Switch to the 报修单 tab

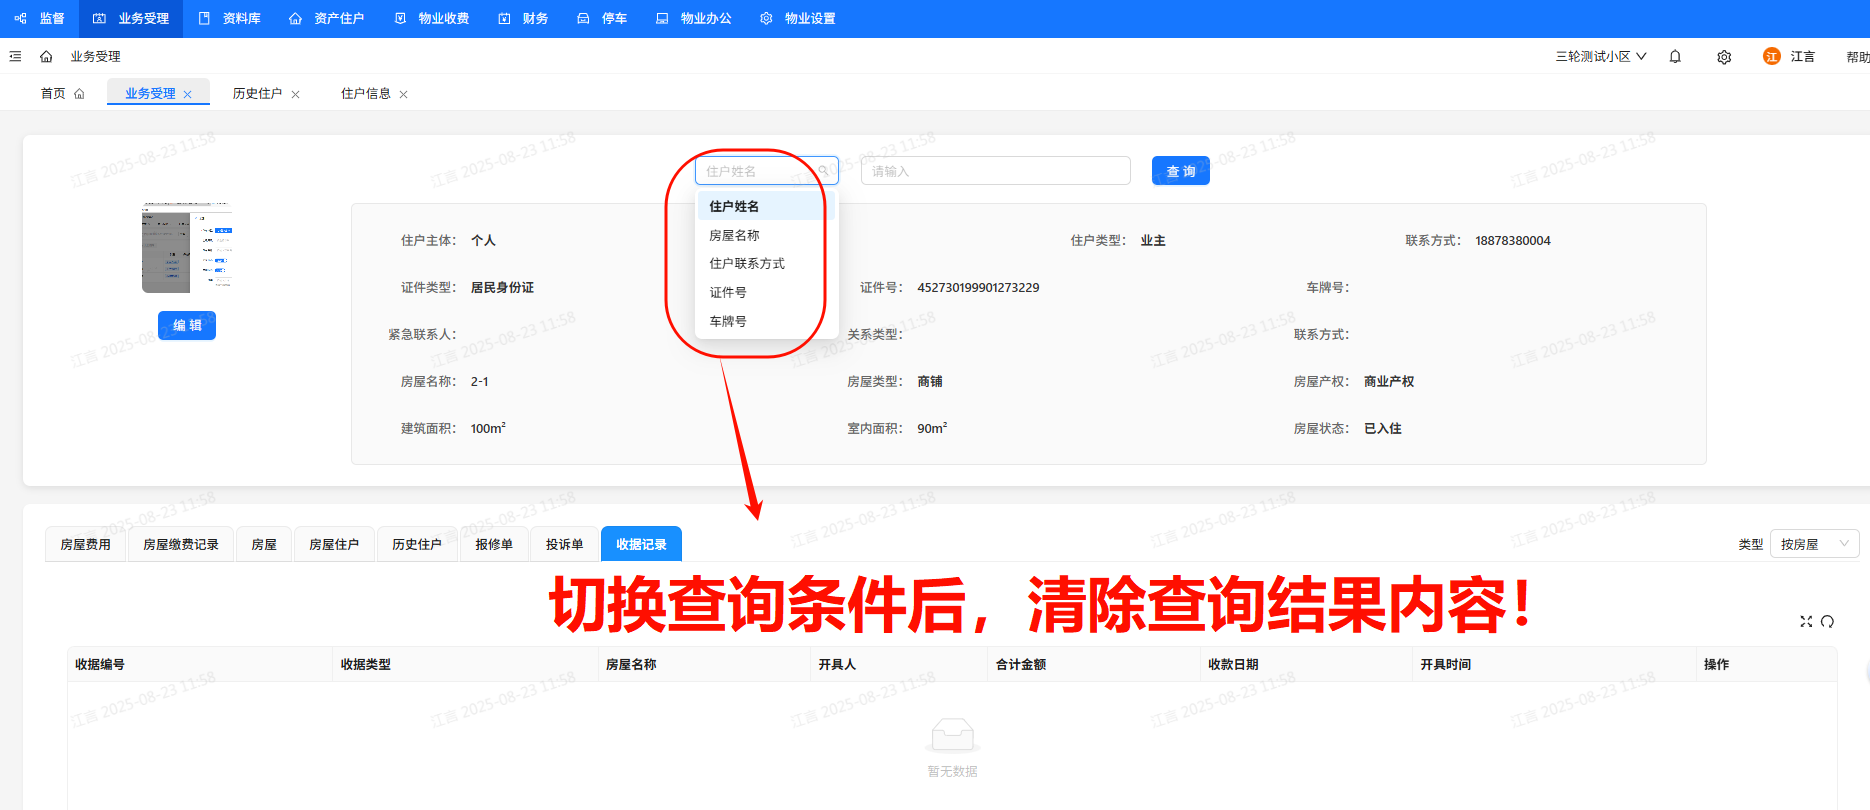click(494, 544)
